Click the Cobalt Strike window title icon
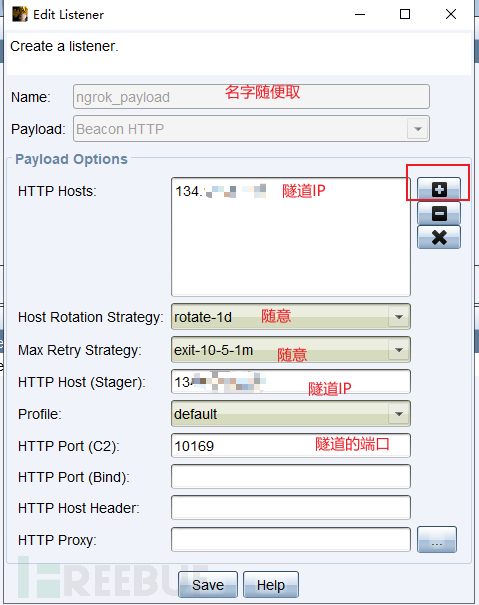479x605 pixels. point(20,14)
